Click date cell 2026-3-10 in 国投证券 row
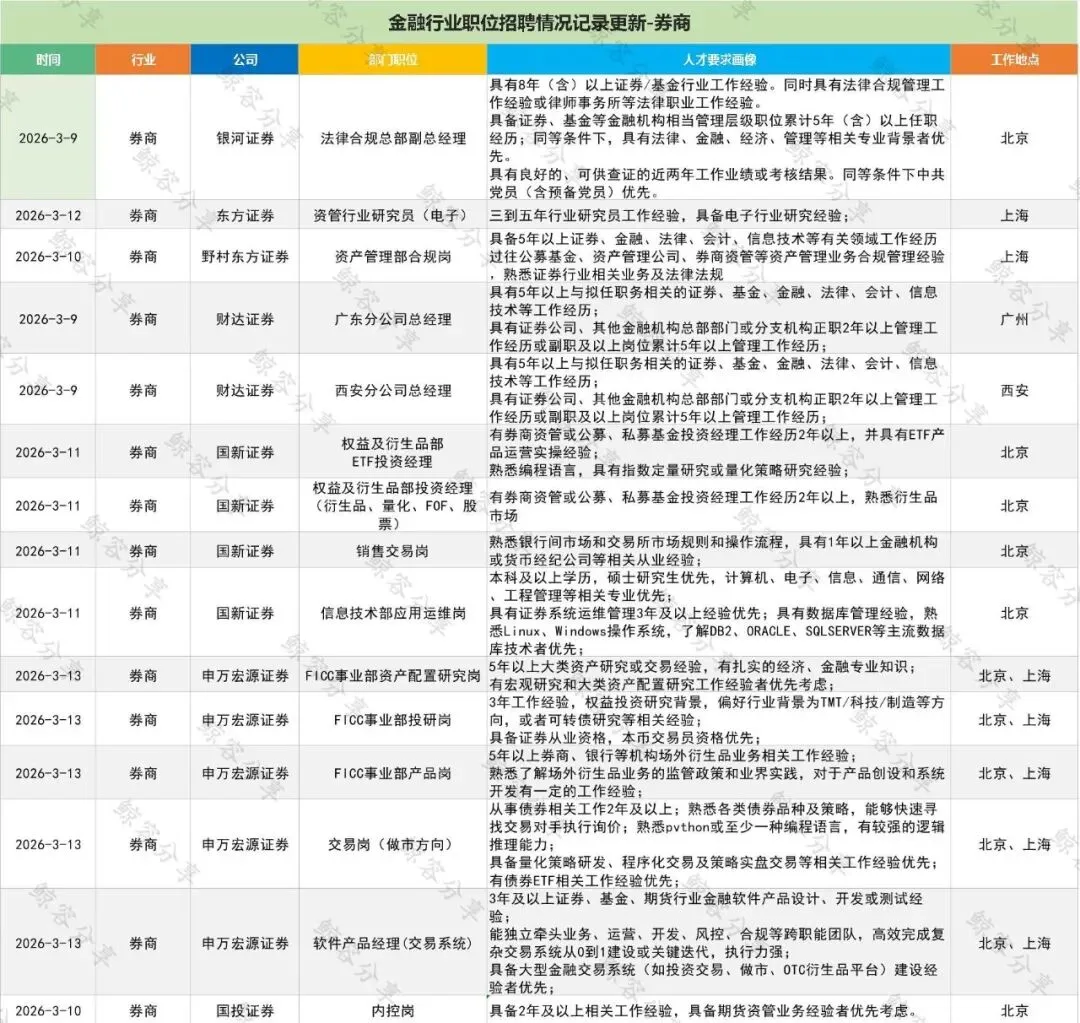The width and height of the screenshot is (1080, 1023). (x=48, y=1011)
